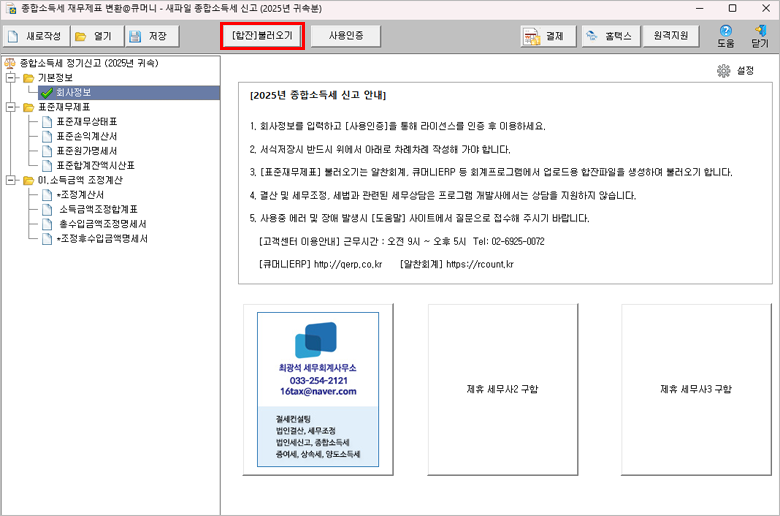
Task: Collapse the 01.소득금액 조정계산 folder
Action: click(x=10, y=180)
